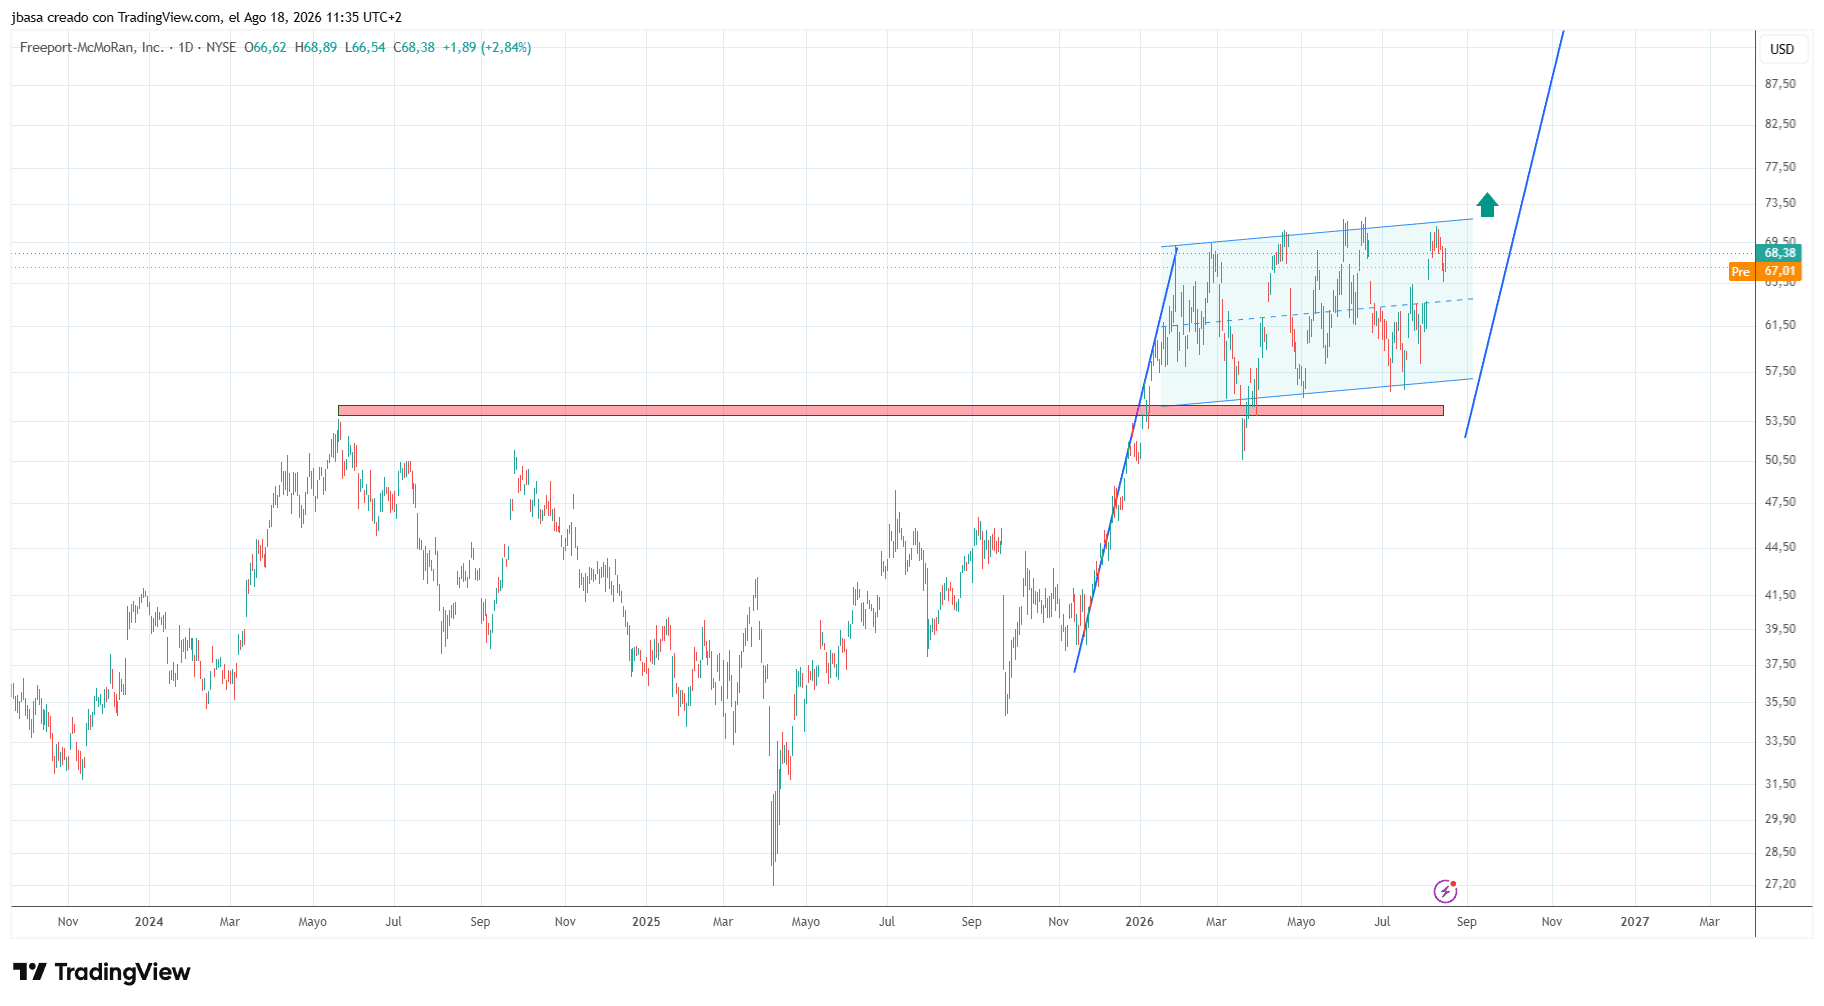1824x1006 pixels.
Task: Click the low value L66,54
Action: pyautogui.click(x=365, y=47)
